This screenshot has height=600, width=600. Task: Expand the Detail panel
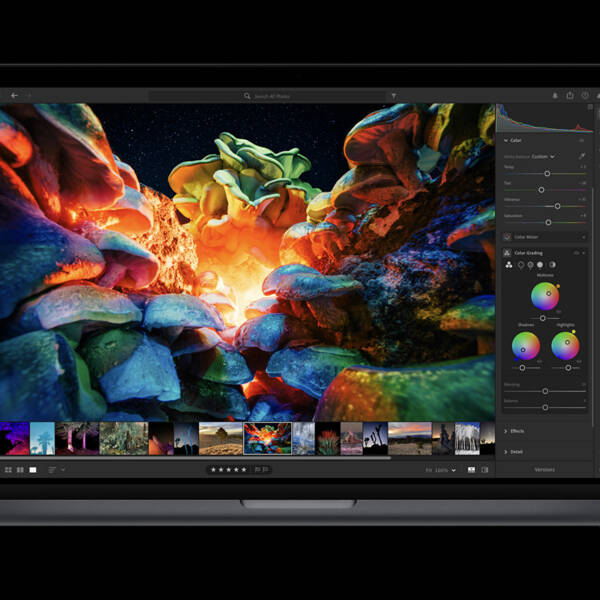pos(516,451)
